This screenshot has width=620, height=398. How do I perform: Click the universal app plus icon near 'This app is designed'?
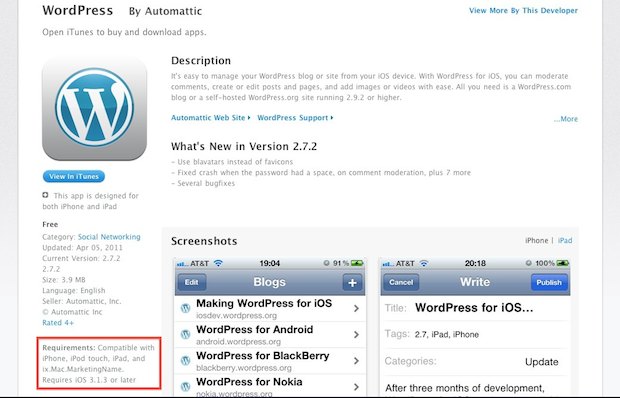click(x=45, y=195)
